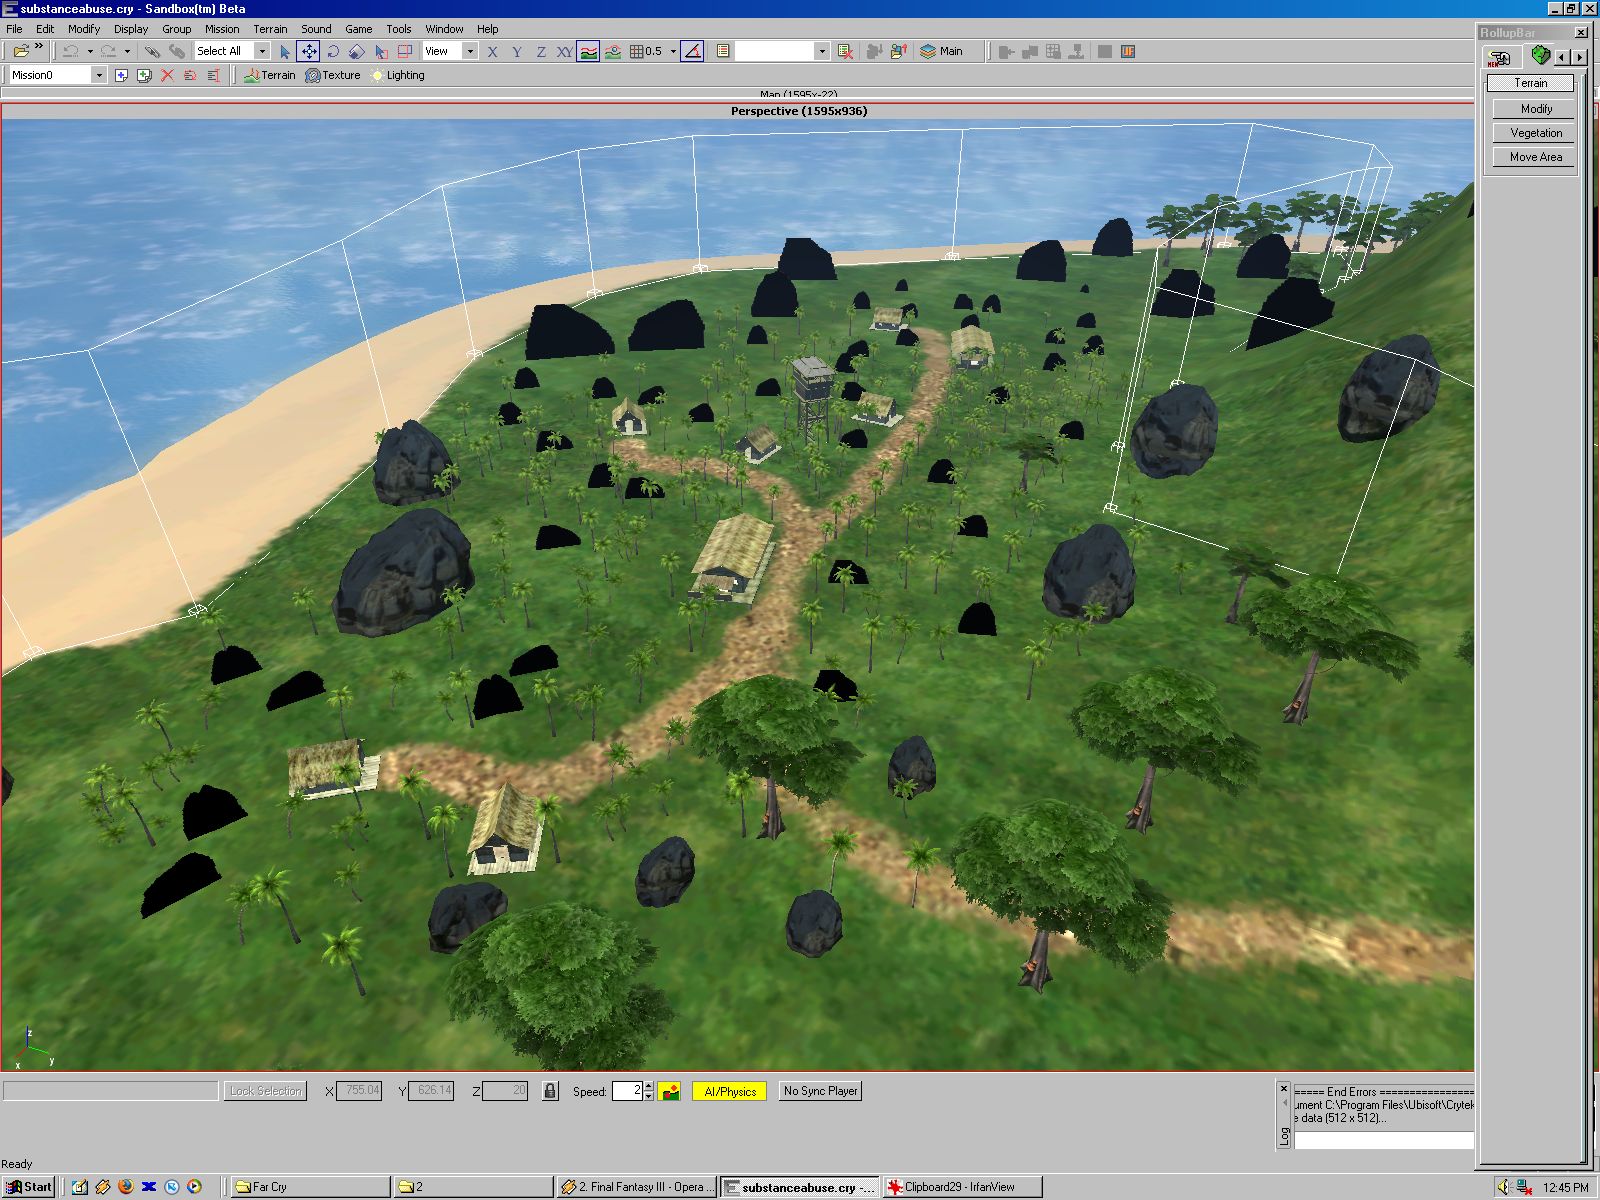Click the save selected objects icon
The width and height of the screenshot is (1600, 1200).
coord(874,51)
